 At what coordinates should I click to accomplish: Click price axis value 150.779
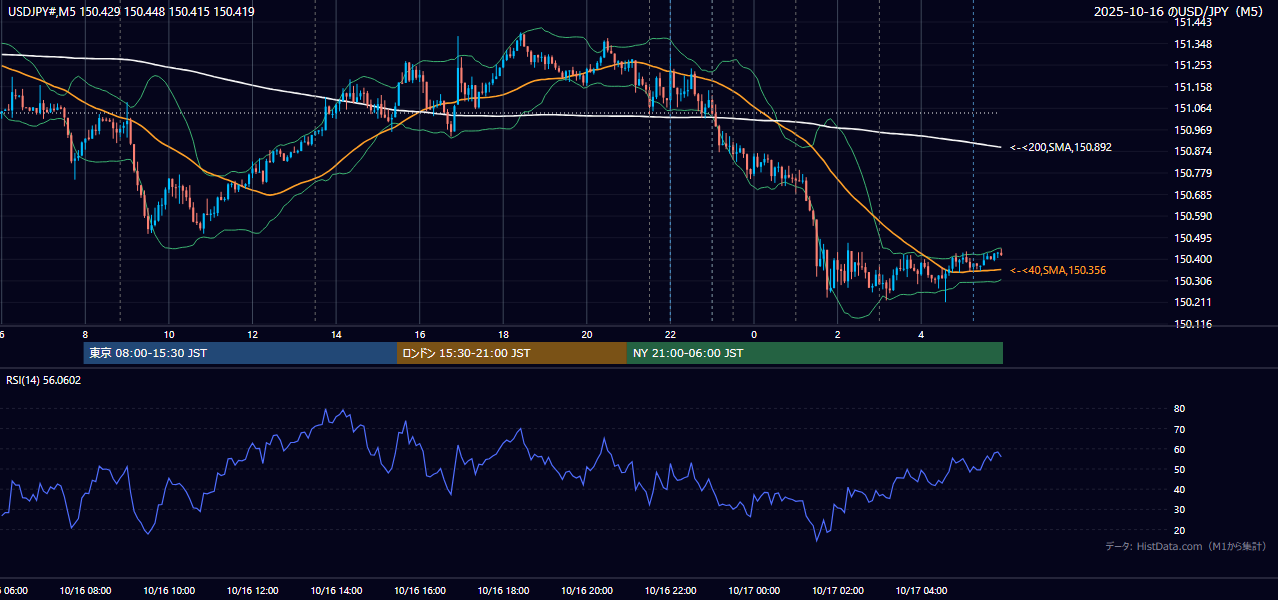tap(1194, 173)
